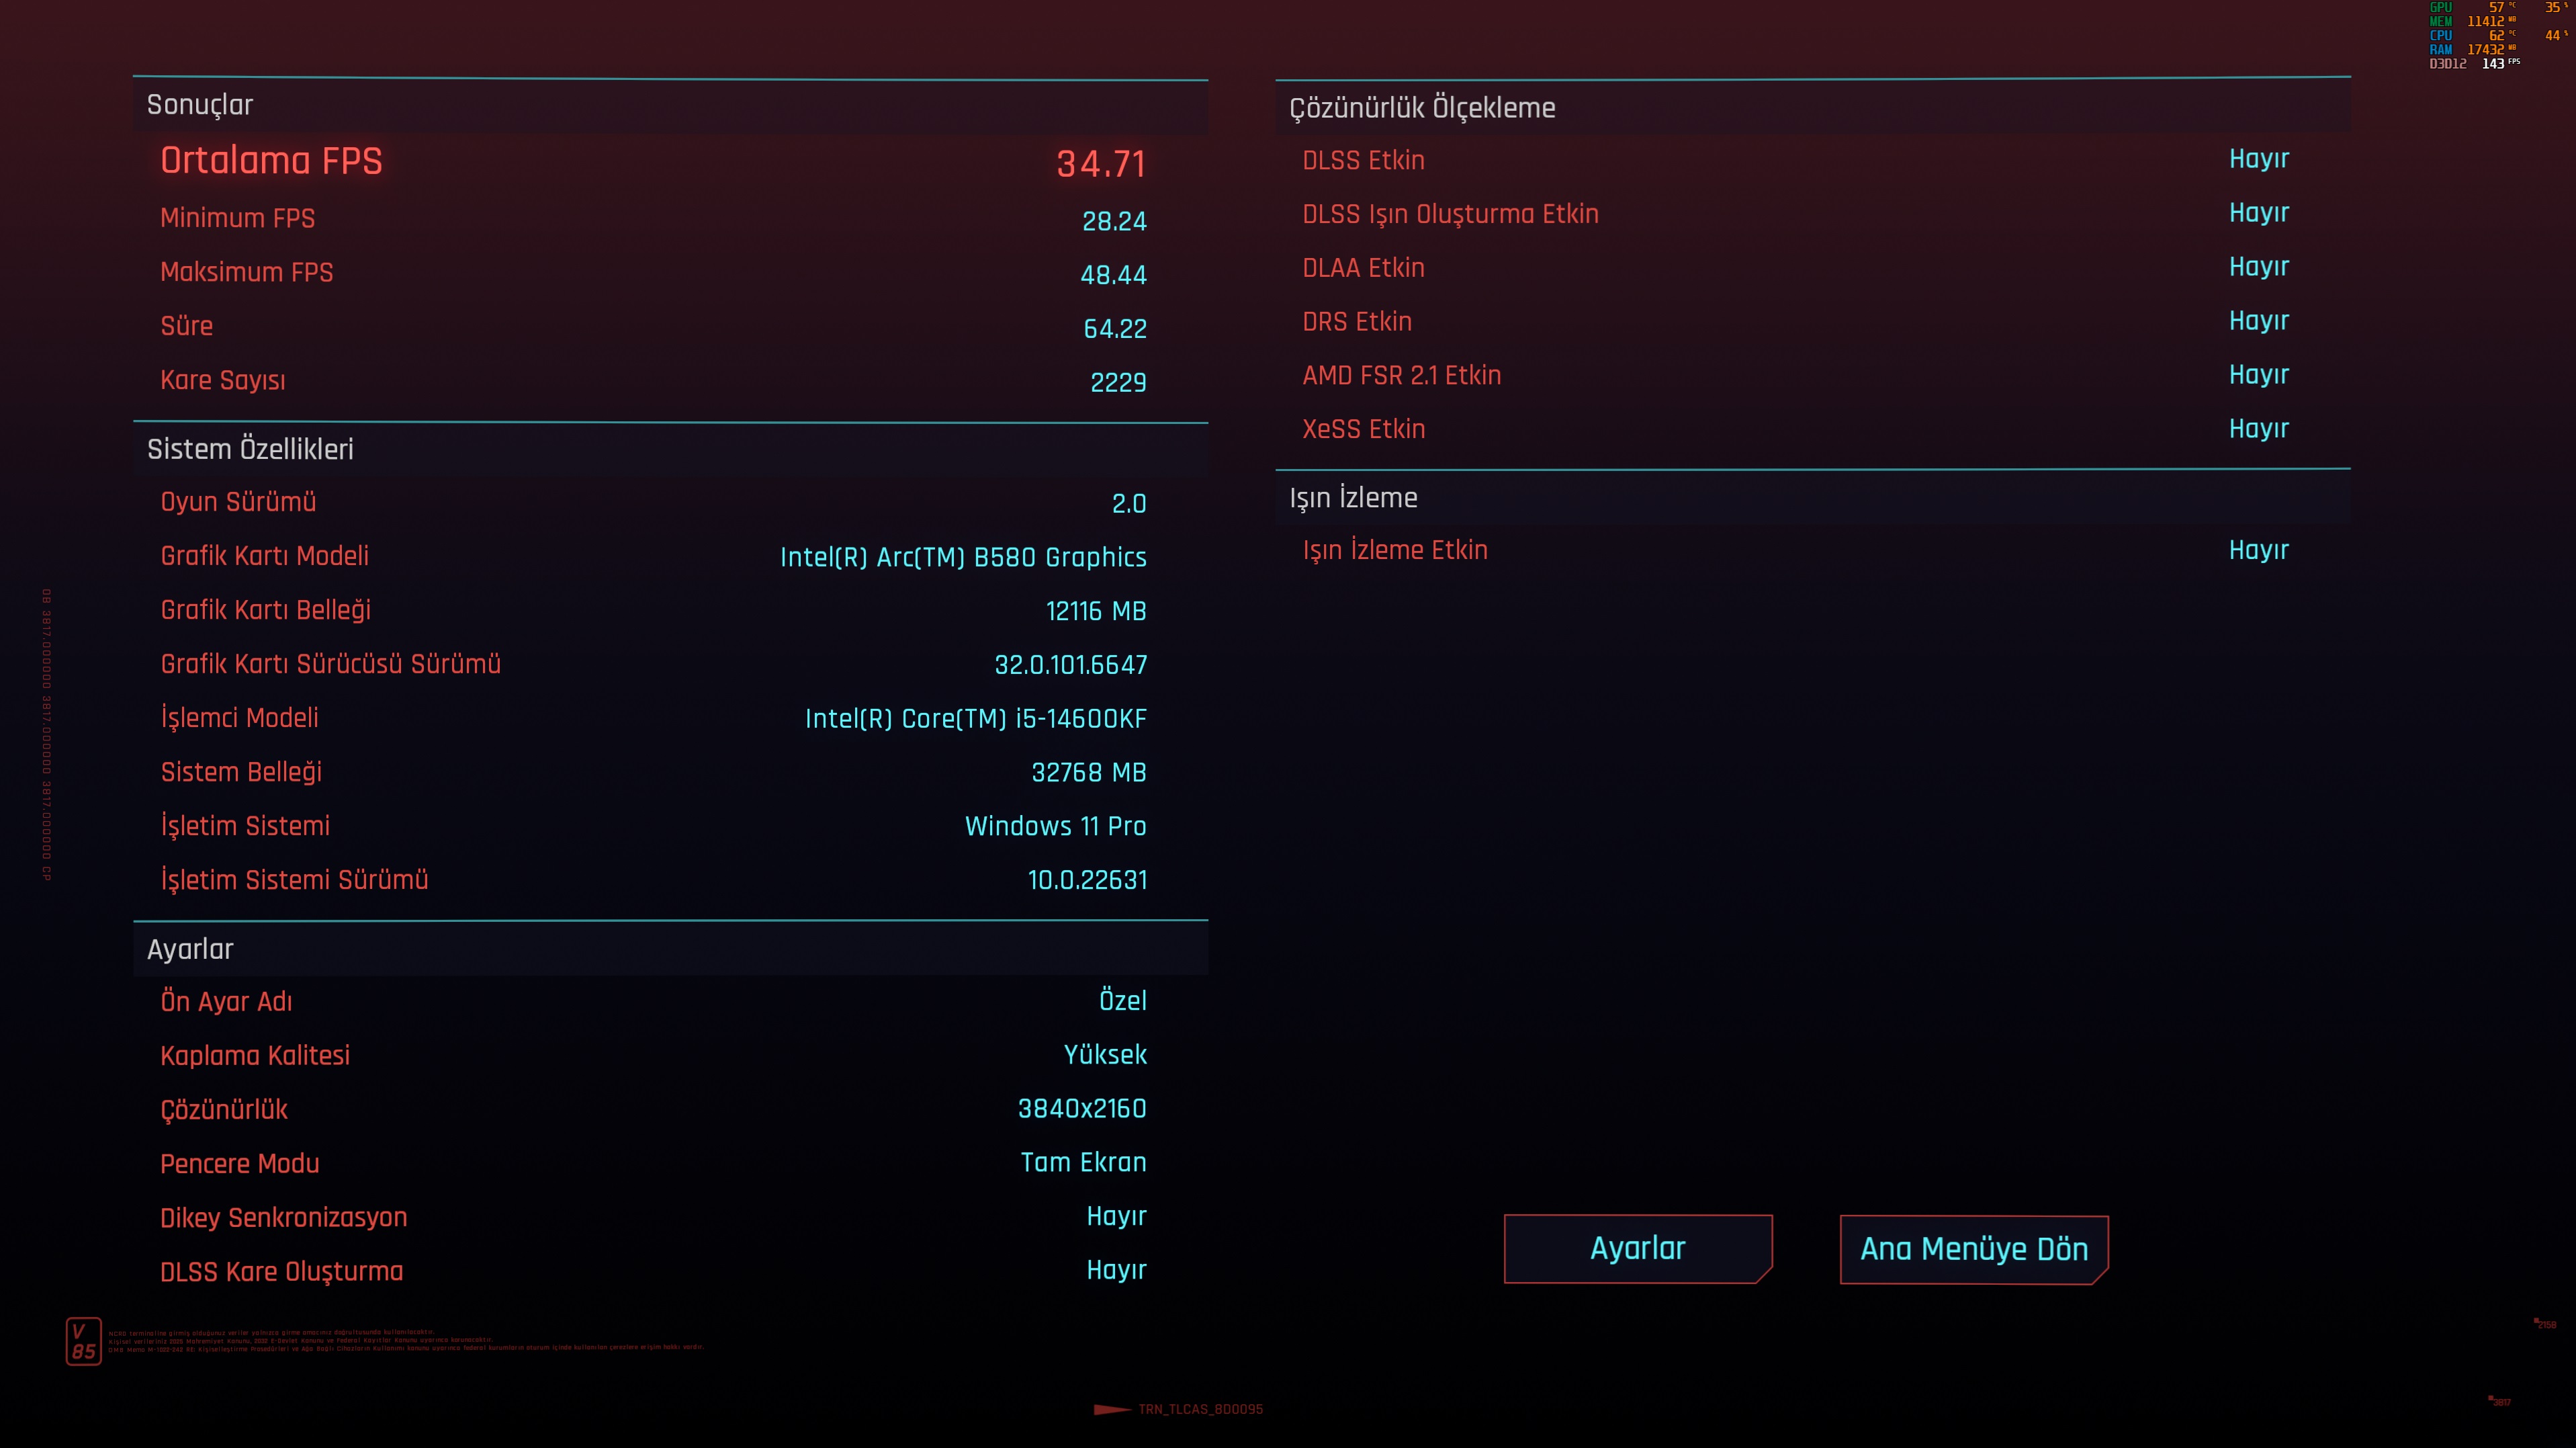The image size is (2576, 1448).
Task: Select the Ortalama FPS result row
Action: (x=653, y=162)
